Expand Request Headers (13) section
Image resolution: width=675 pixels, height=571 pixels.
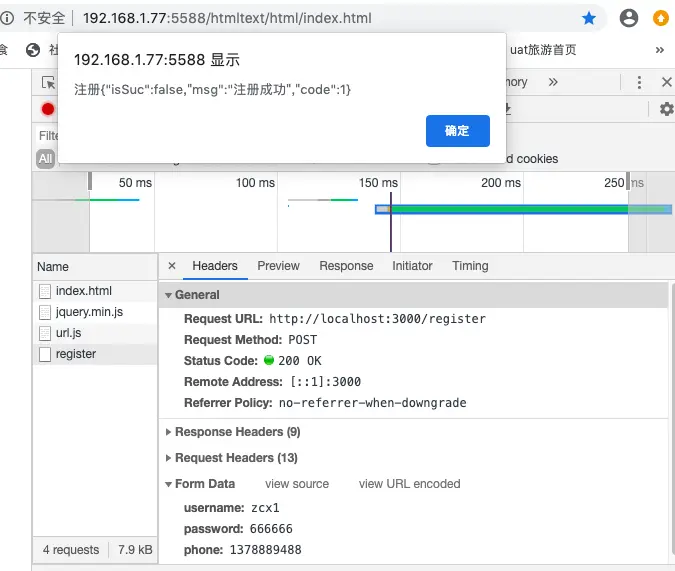(168, 458)
